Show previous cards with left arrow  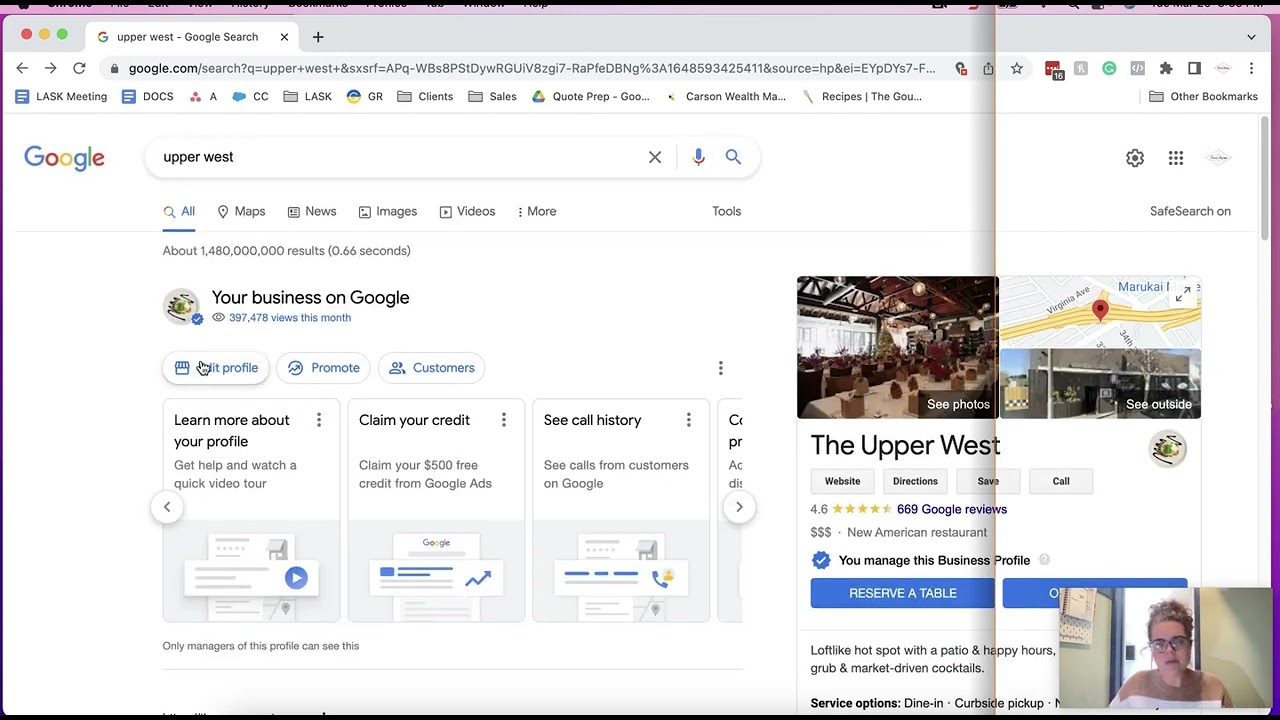tap(167, 507)
